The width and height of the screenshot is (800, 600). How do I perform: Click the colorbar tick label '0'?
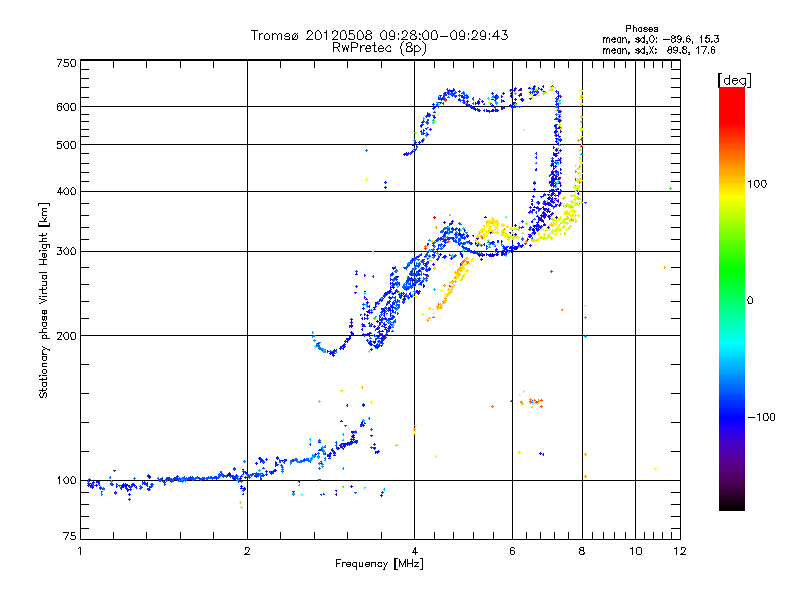pyautogui.click(x=750, y=301)
